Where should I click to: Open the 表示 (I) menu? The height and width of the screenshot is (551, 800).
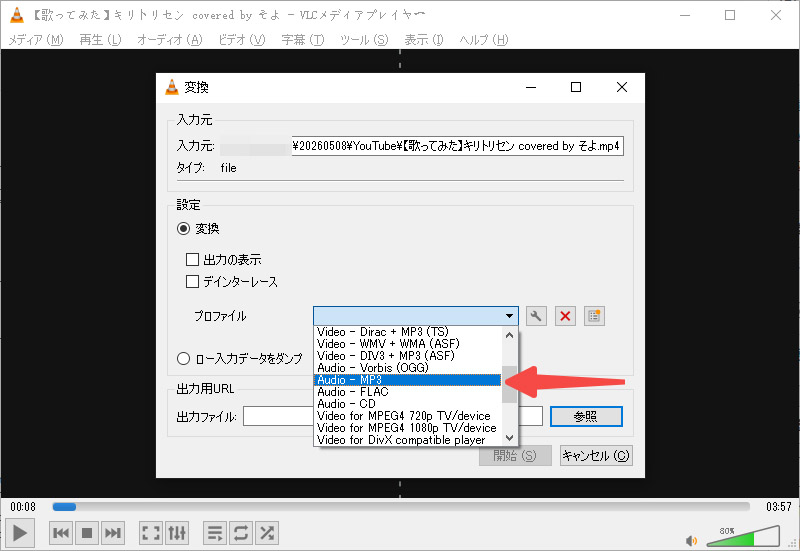coord(423,40)
